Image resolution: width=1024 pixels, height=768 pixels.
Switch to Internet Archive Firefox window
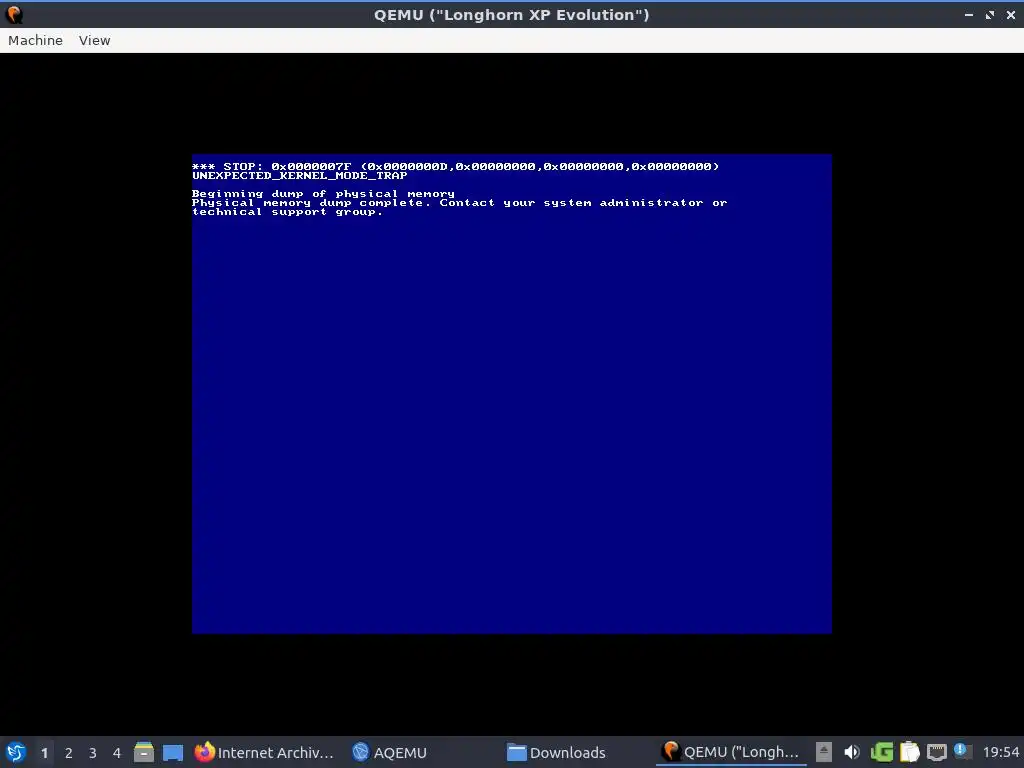(x=264, y=752)
